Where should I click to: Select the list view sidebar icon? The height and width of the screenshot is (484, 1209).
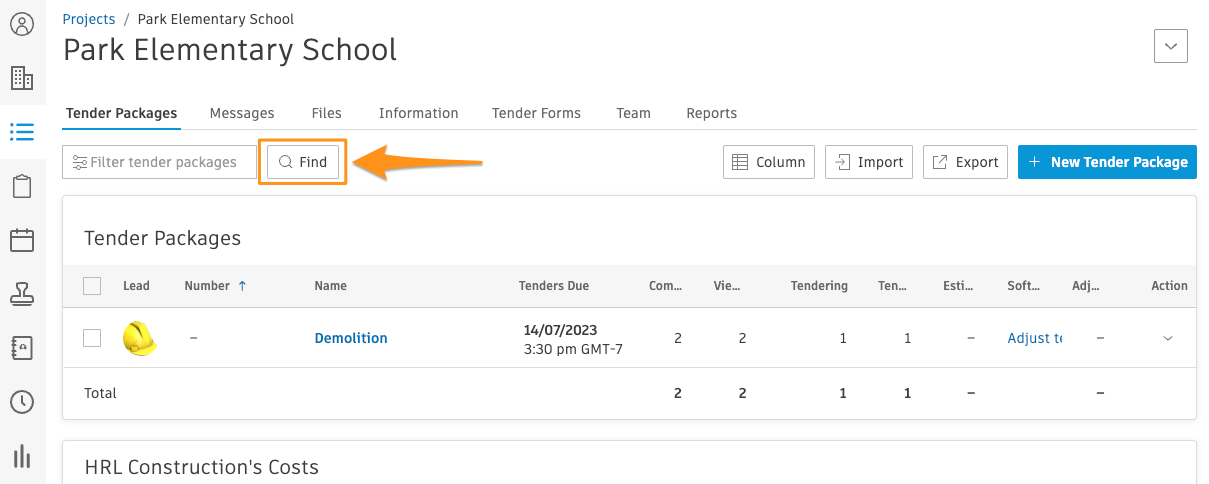[22, 132]
